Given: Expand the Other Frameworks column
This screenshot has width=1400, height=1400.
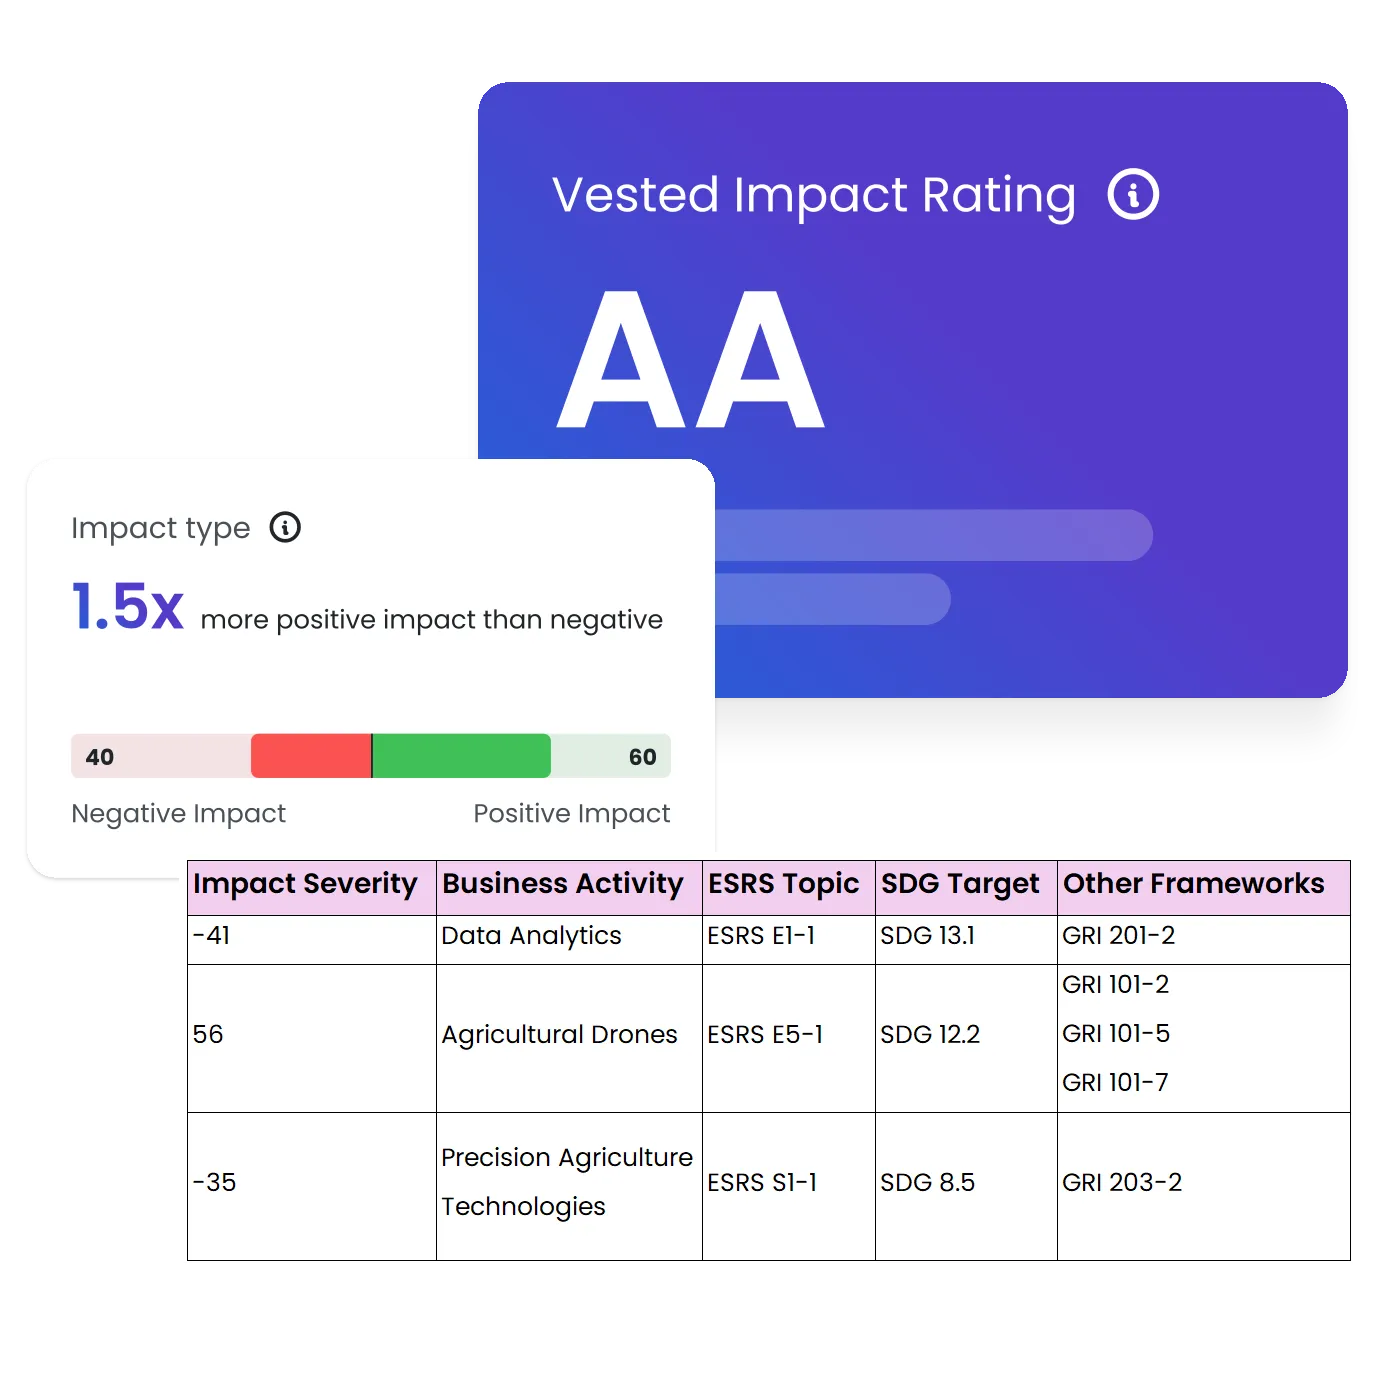Looking at the screenshot, I should click(x=1193, y=884).
